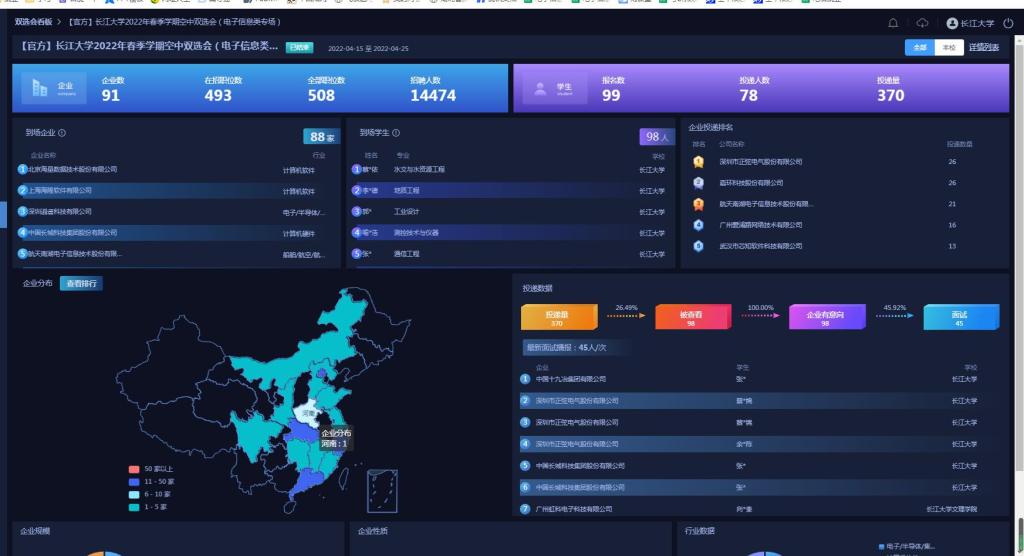Click the 企业 building icon in blue banner
The image size is (1024, 556).
40,89
